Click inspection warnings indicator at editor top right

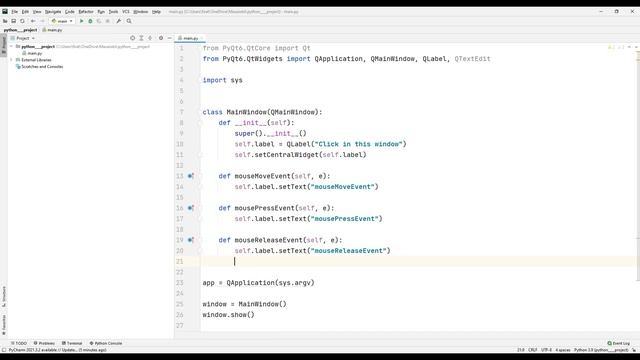(616, 48)
